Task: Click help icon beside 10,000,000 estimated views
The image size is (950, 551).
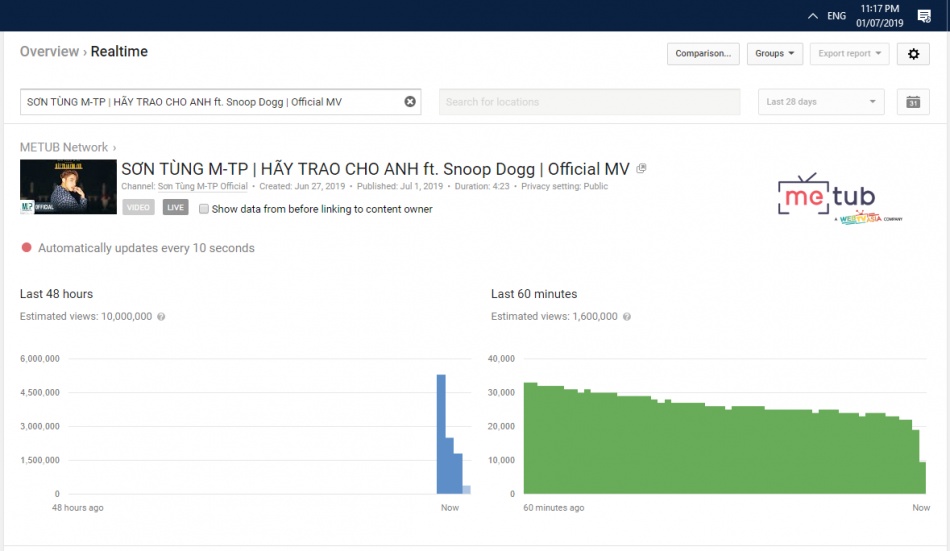Action: (161, 317)
